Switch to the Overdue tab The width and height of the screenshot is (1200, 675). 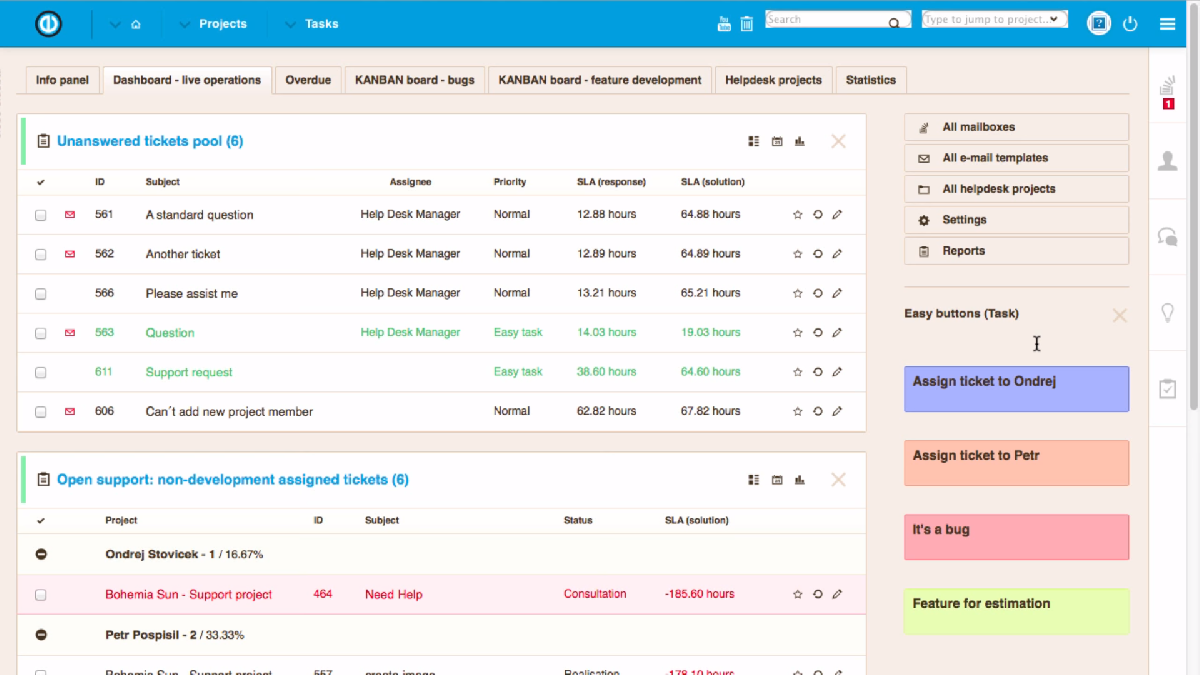(307, 80)
